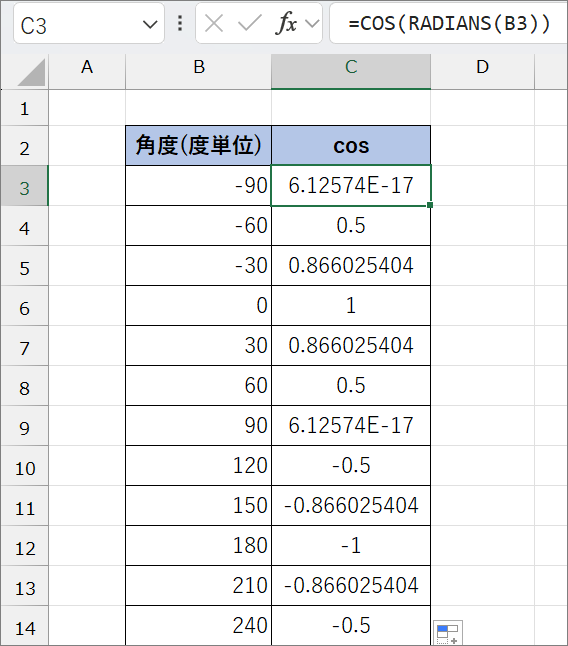Viewport: 568px width, 646px height.
Task: Expand the Name Box dropdown arrow
Action: pyautogui.click(x=150, y=25)
